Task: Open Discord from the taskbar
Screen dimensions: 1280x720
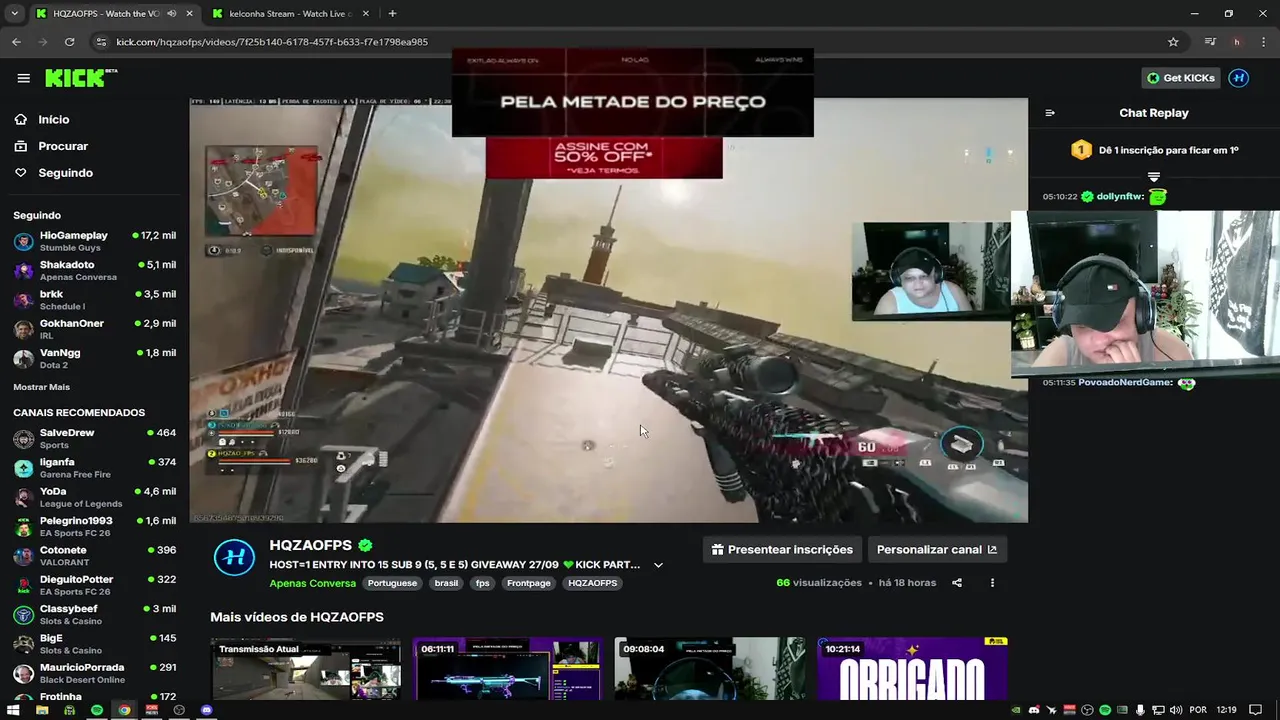Action: pos(207,710)
